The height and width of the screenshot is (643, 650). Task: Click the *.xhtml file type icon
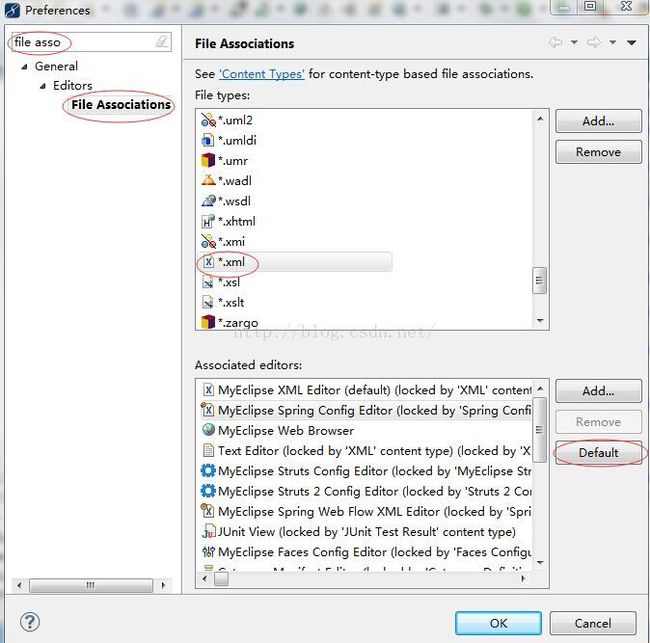click(208, 221)
